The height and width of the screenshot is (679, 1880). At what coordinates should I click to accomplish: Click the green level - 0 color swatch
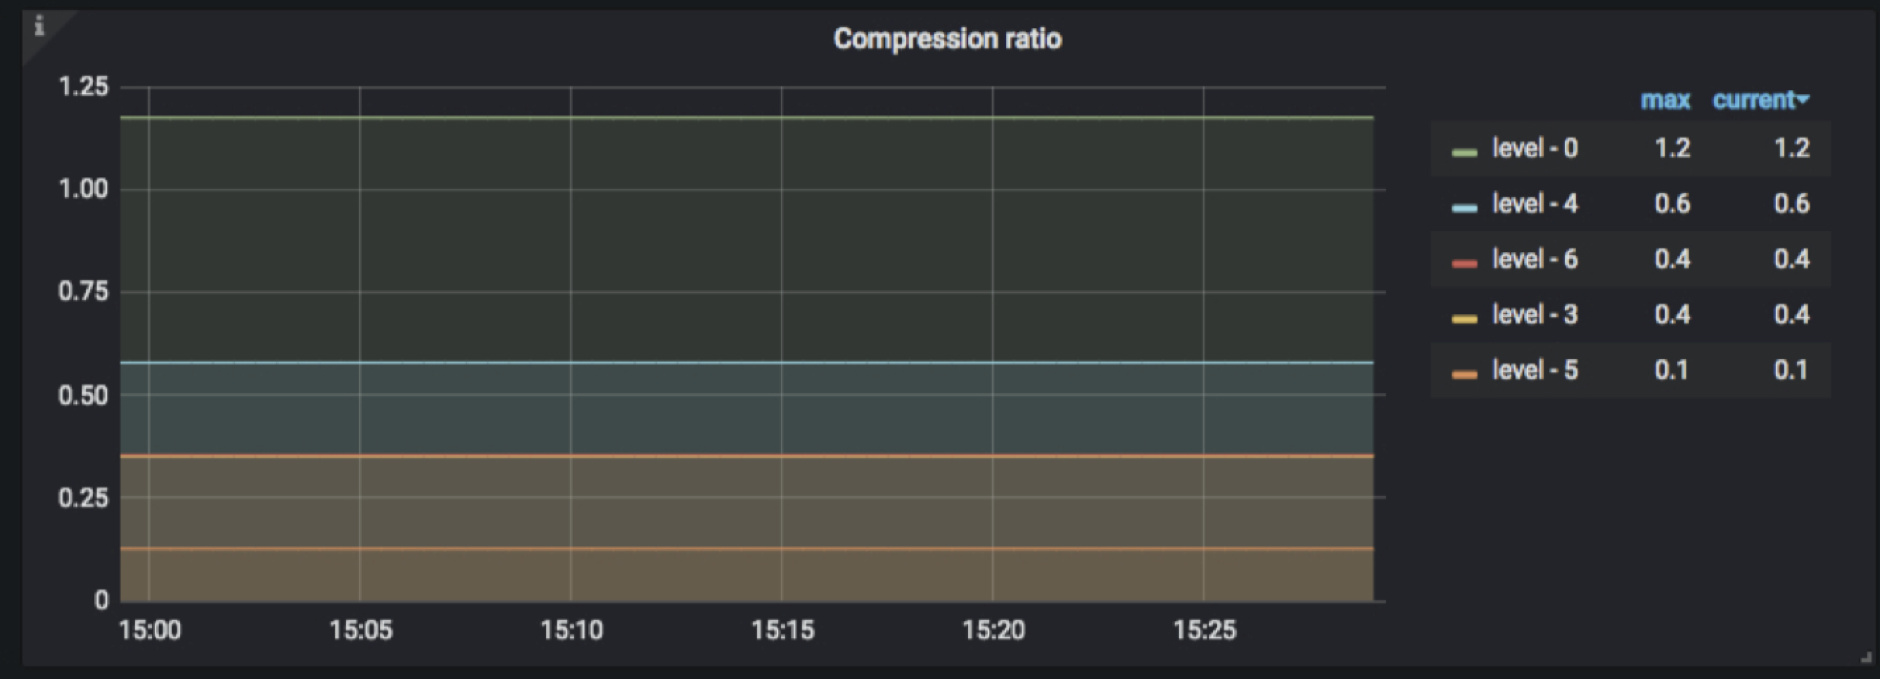tap(1464, 152)
